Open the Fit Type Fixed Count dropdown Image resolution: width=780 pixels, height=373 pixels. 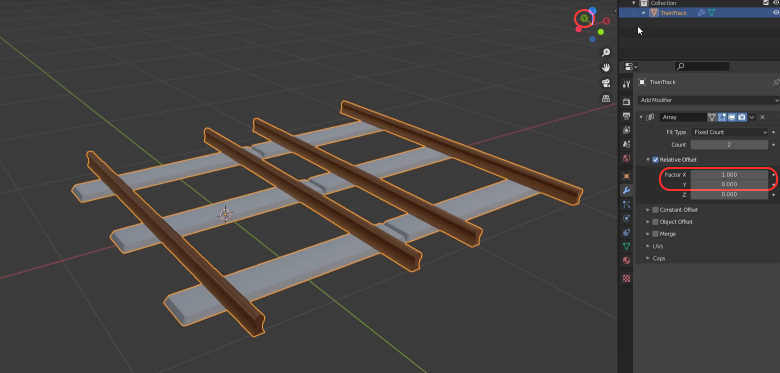pyautogui.click(x=730, y=132)
